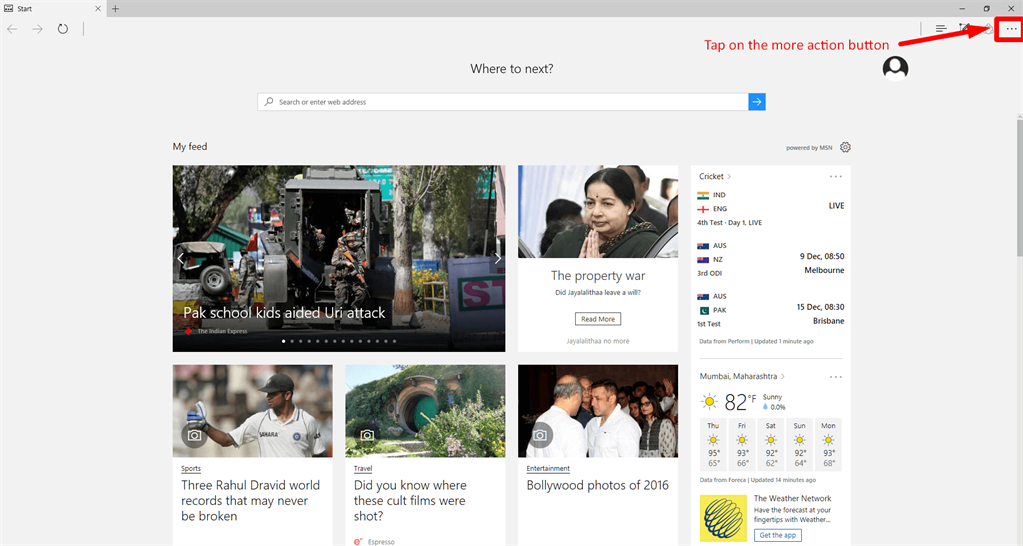This screenshot has width=1023, height=546.
Task: Click camera gallery icon on Bollywood photo
Action: click(540, 435)
